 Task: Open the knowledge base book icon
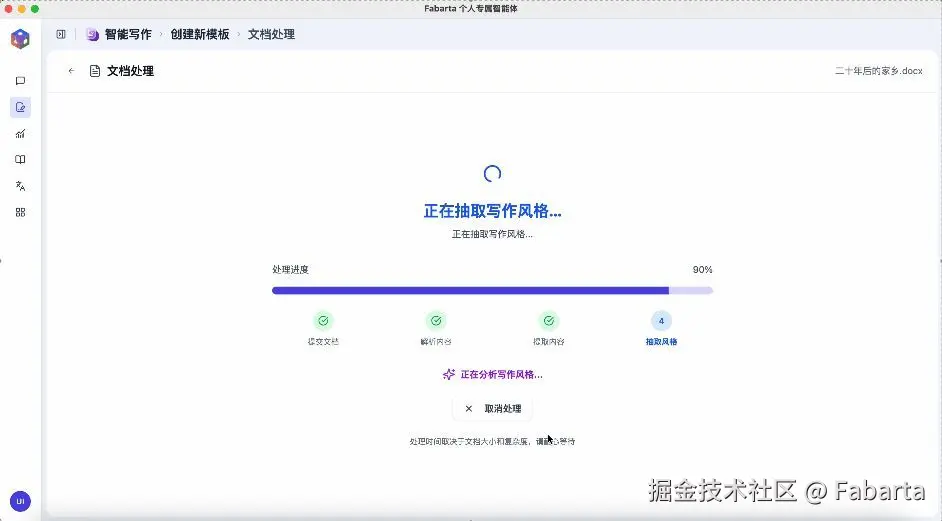tap(20, 159)
